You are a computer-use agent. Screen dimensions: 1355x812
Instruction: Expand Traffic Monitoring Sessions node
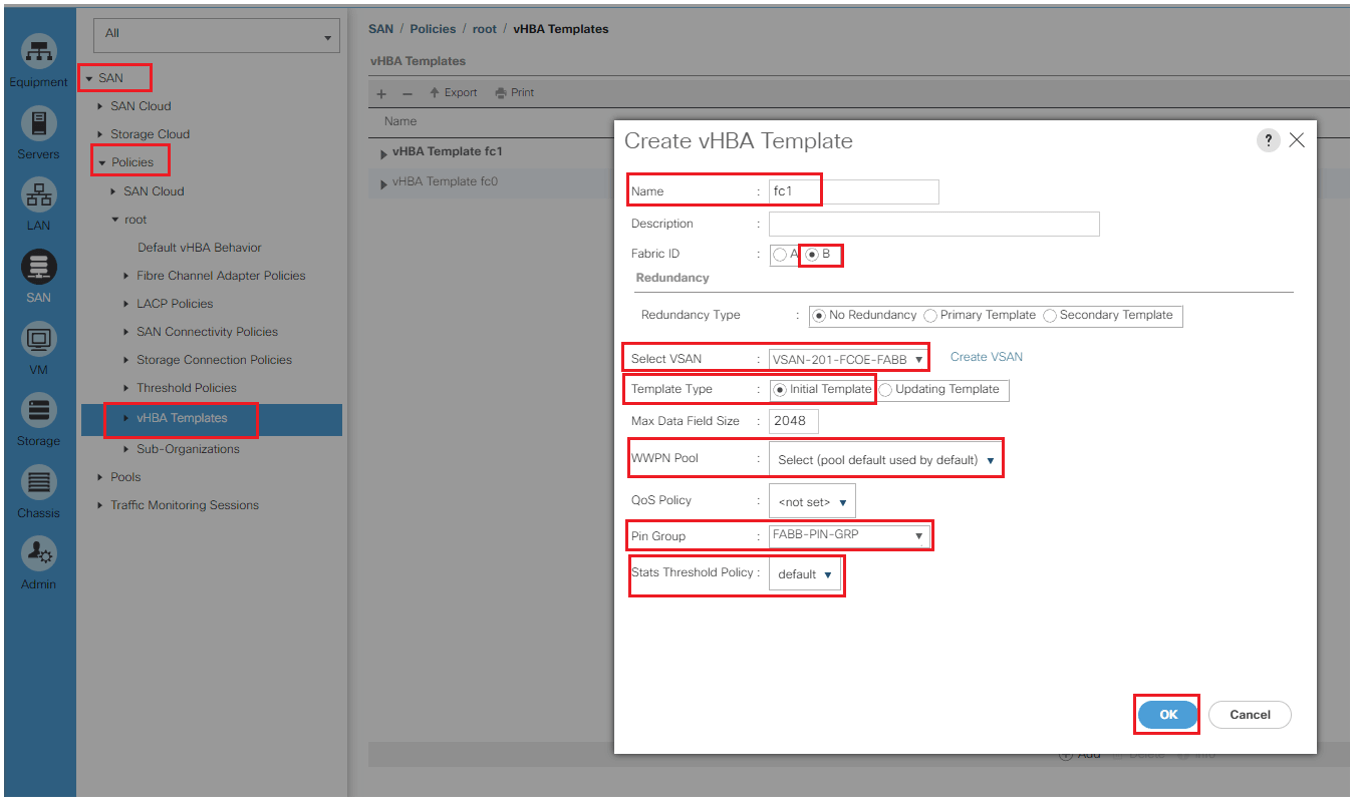coord(101,505)
